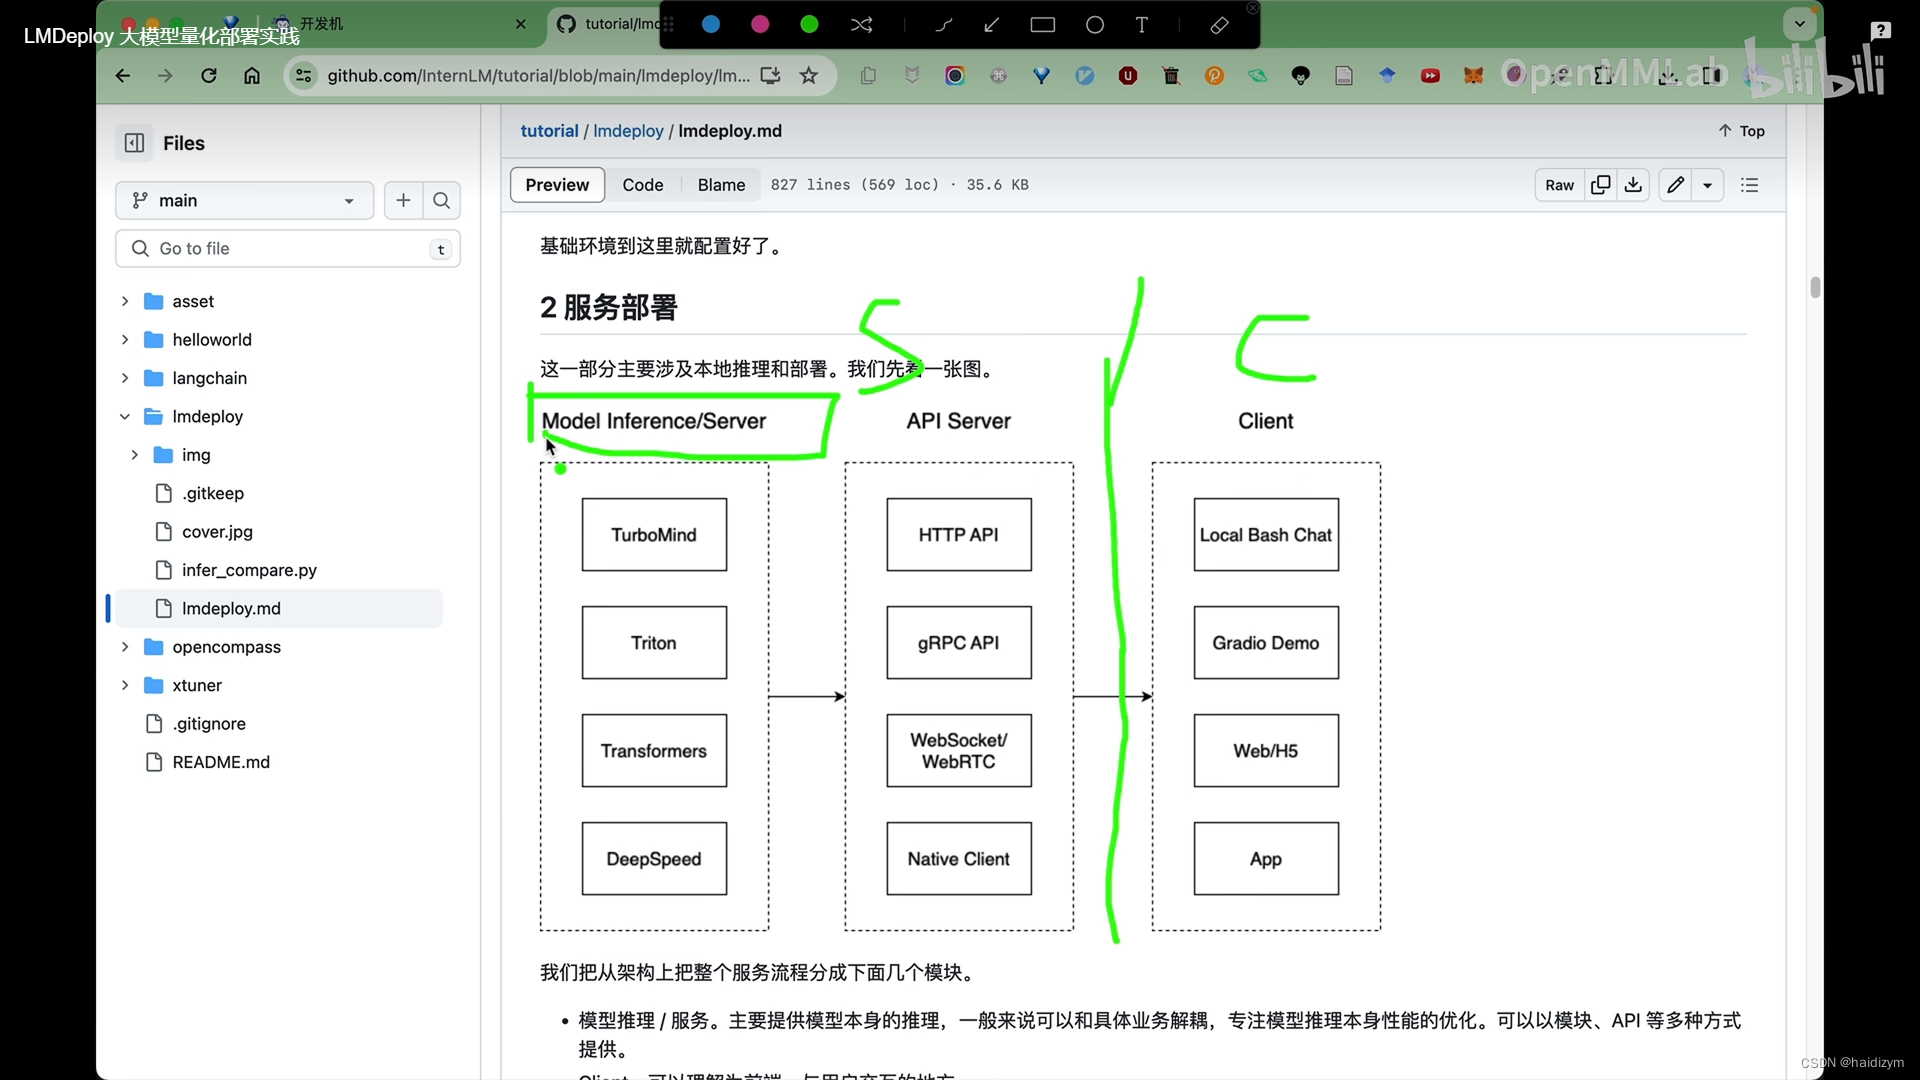Expand the opencompass folder
This screenshot has height=1080, width=1920.
[125, 647]
